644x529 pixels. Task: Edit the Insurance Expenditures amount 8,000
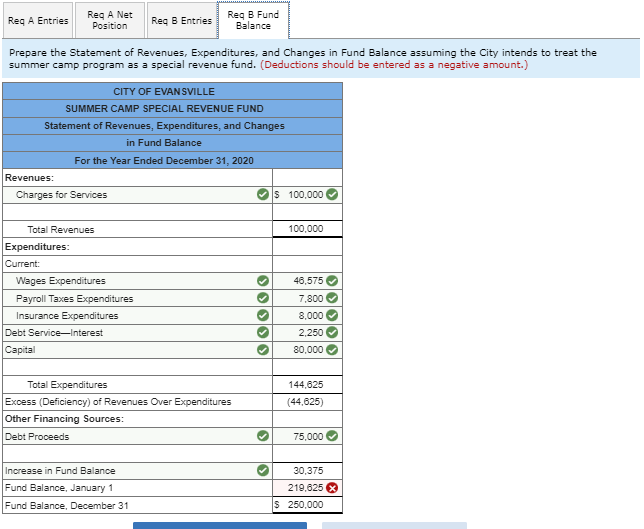307,315
